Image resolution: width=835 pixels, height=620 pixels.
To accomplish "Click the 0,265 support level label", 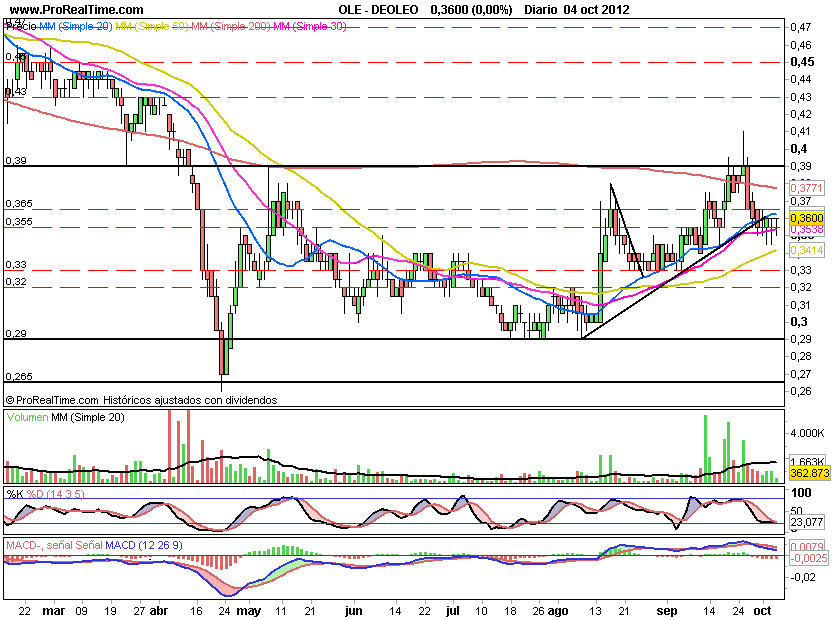I will 18,376.
